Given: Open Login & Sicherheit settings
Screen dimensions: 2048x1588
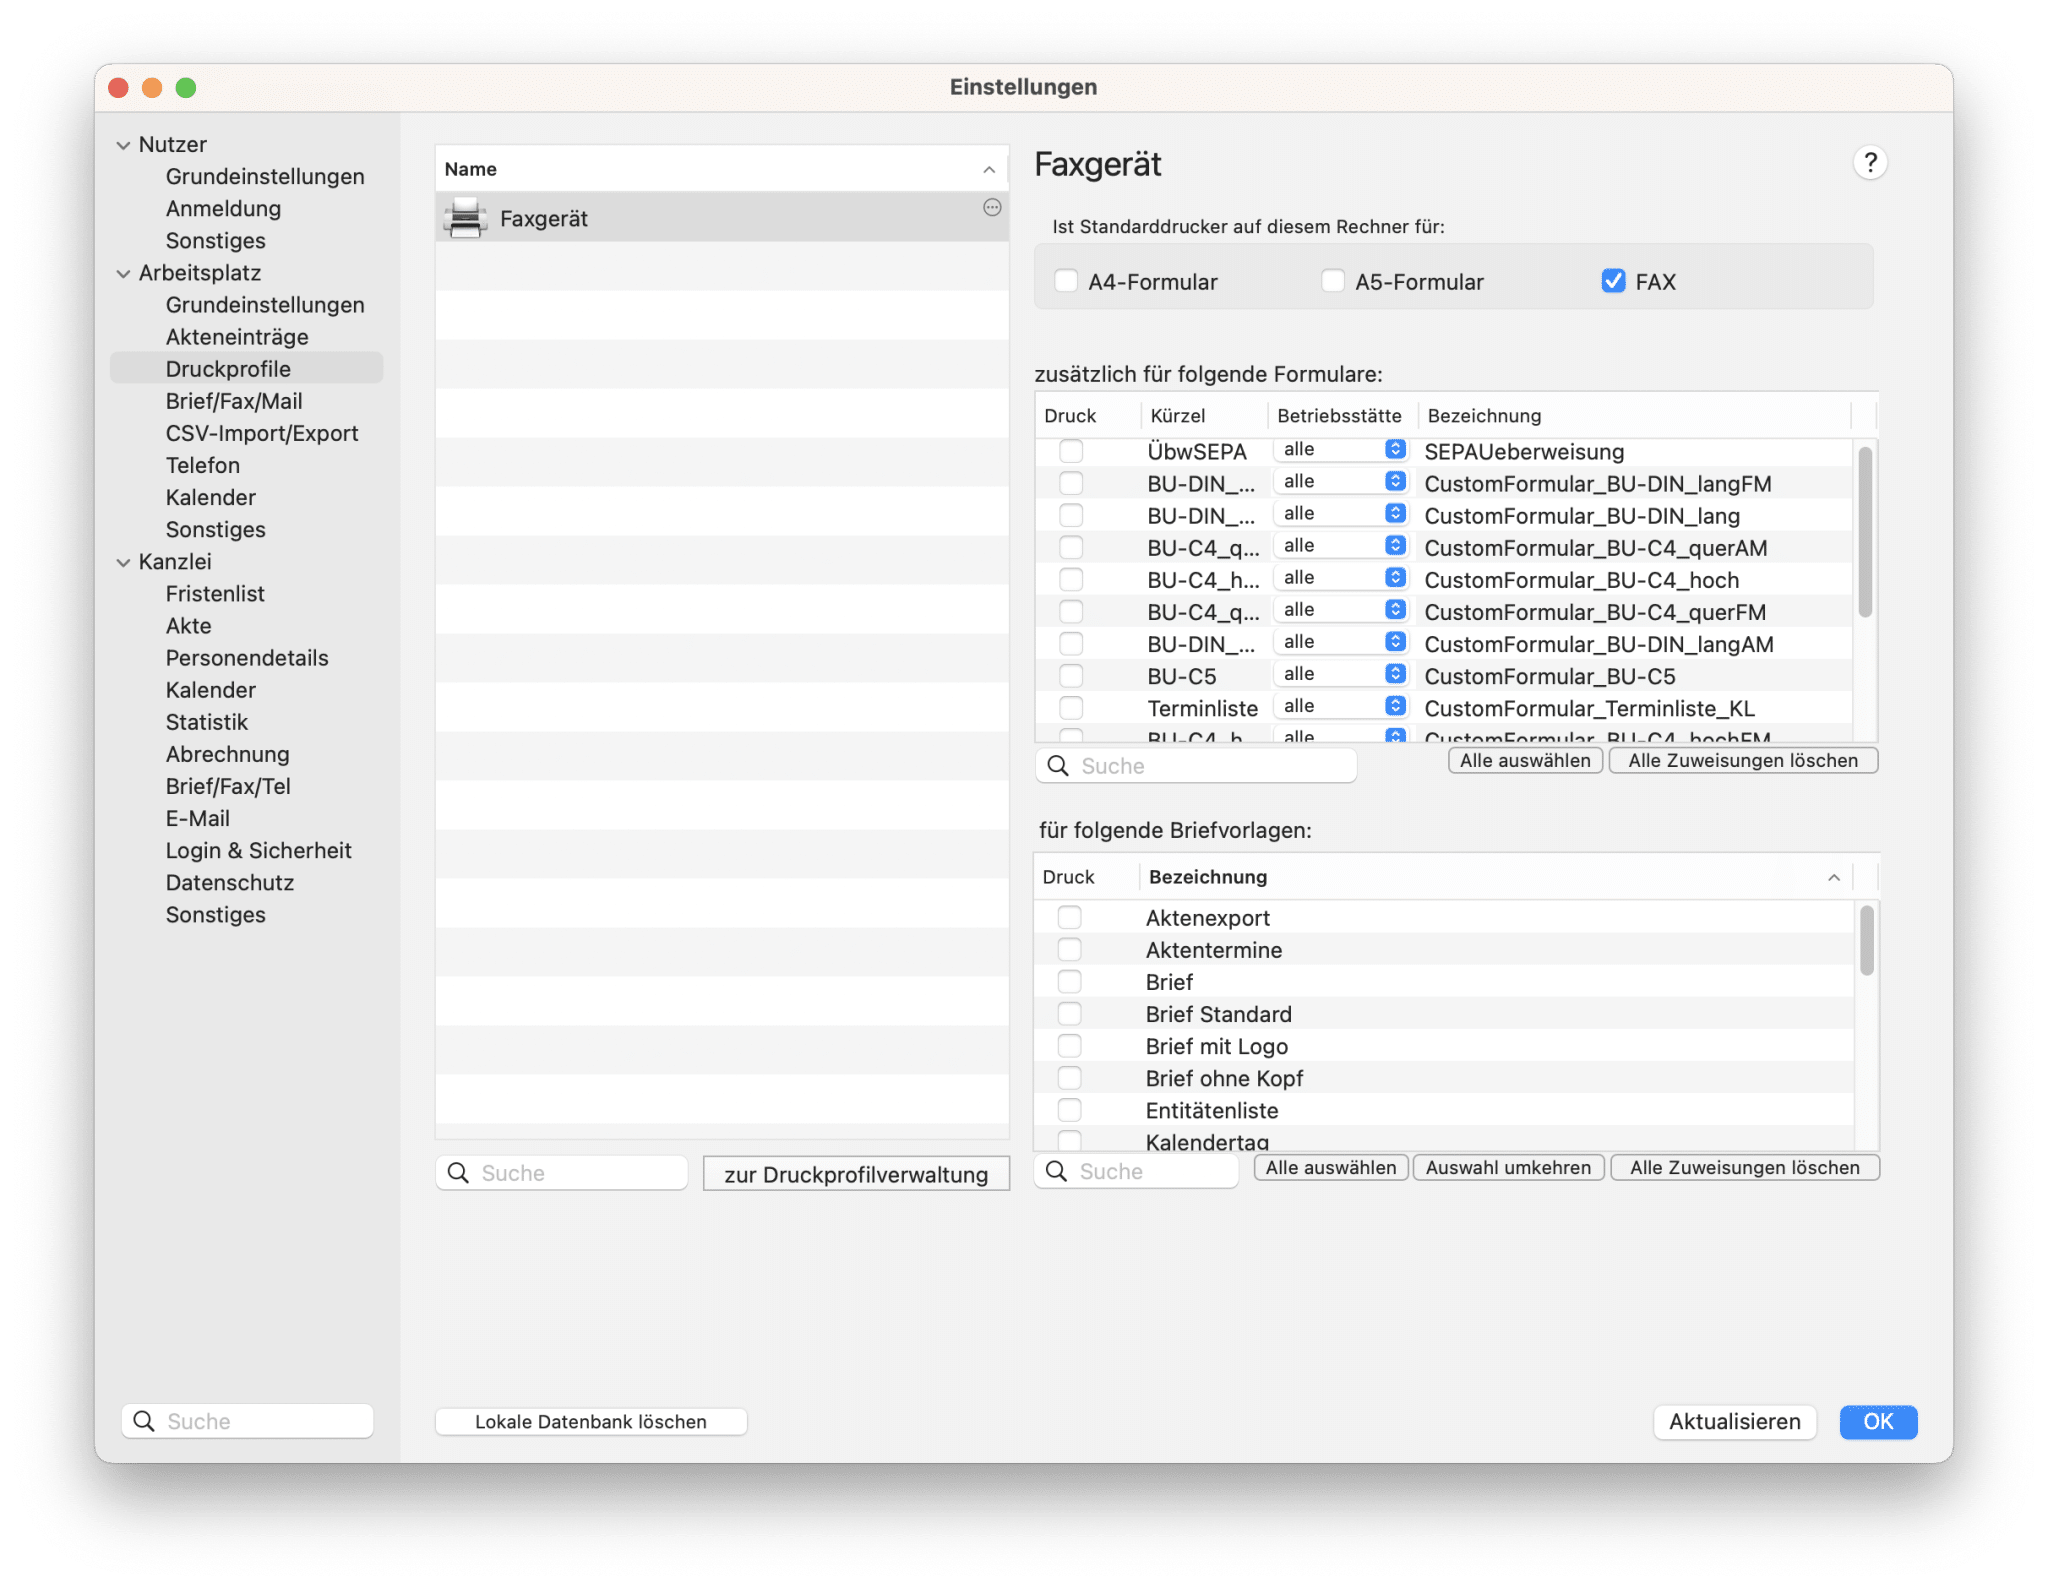Looking at the screenshot, I should tap(259, 850).
